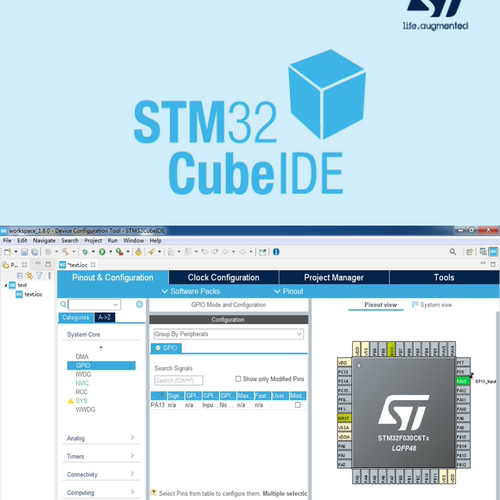The height and width of the screenshot is (500, 500).
Task: Click the Save All toolbar icon
Action: pyautogui.click(x=34, y=252)
